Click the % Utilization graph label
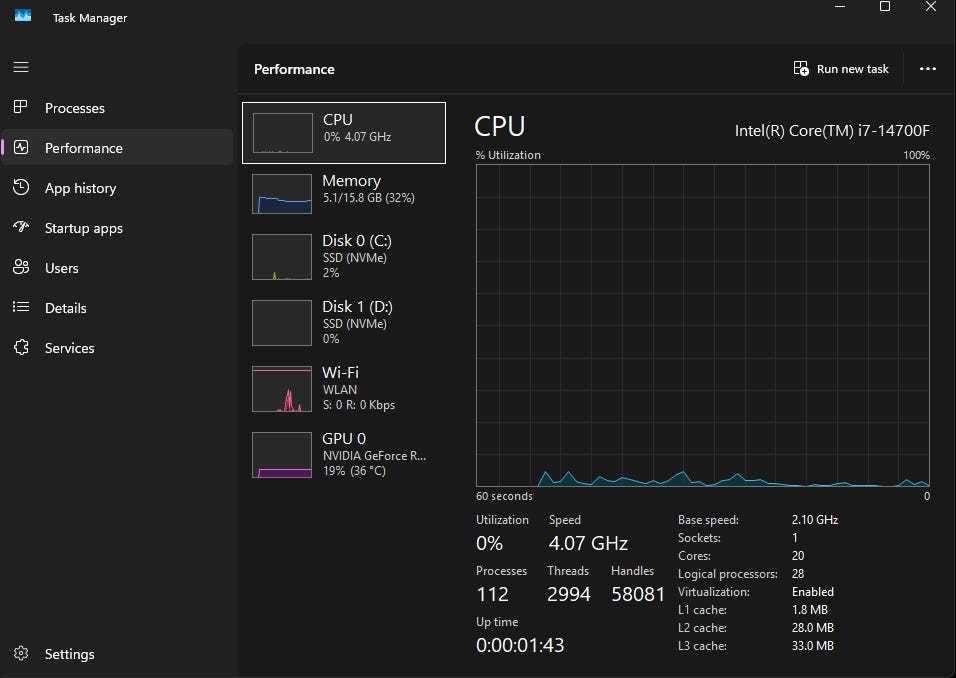The width and height of the screenshot is (956, 678). coord(508,155)
